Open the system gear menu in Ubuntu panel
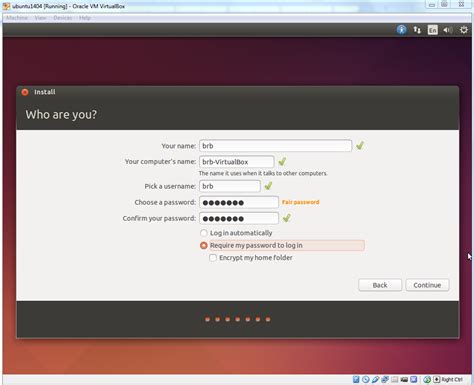The width and height of the screenshot is (474, 385). tap(464, 30)
